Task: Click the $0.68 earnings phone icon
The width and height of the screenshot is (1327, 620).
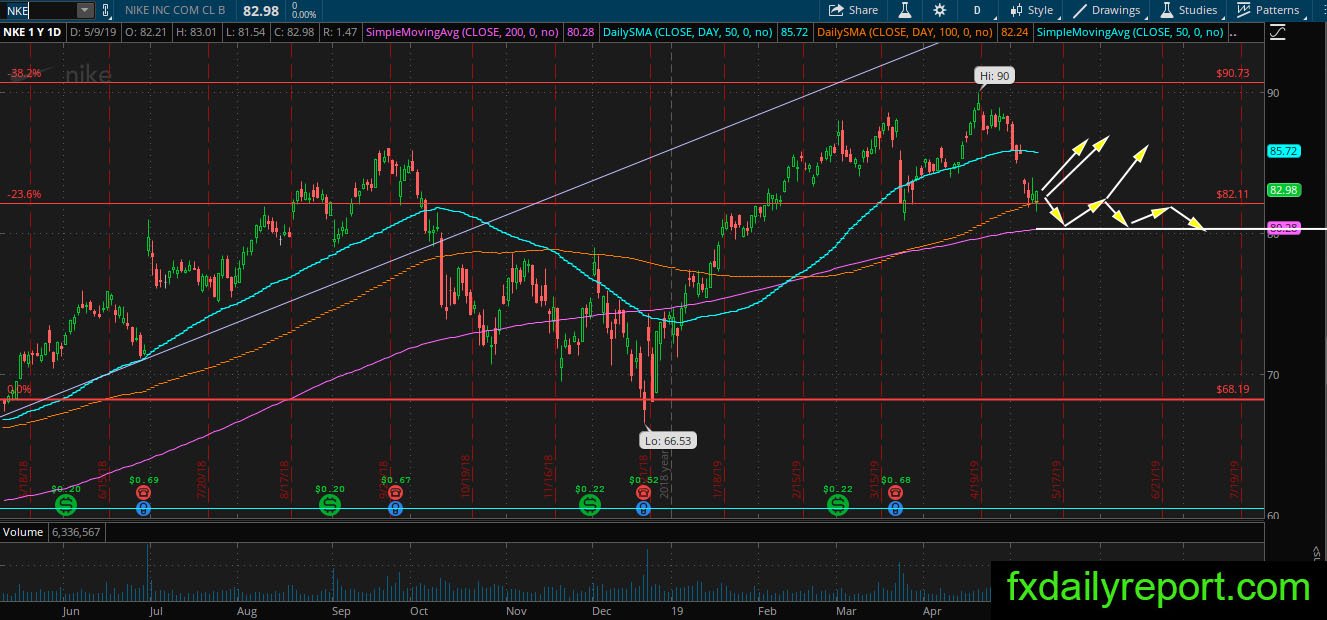Action: point(895,493)
